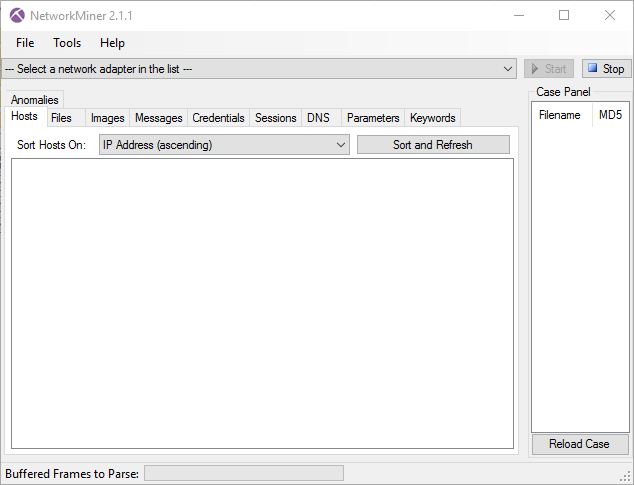Switch to the Images tab
The width and height of the screenshot is (634, 485).
[107, 118]
